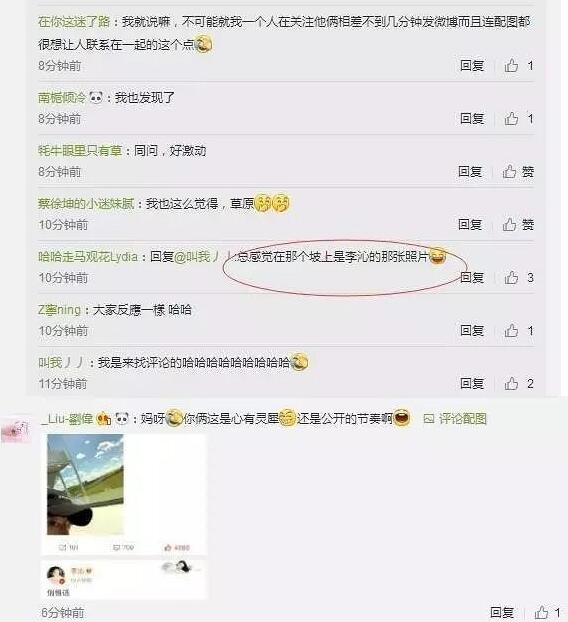Open profile of 牦牛眼里只有草
Image resolution: width=568 pixels, height=622 pixels.
[x=80, y=151]
